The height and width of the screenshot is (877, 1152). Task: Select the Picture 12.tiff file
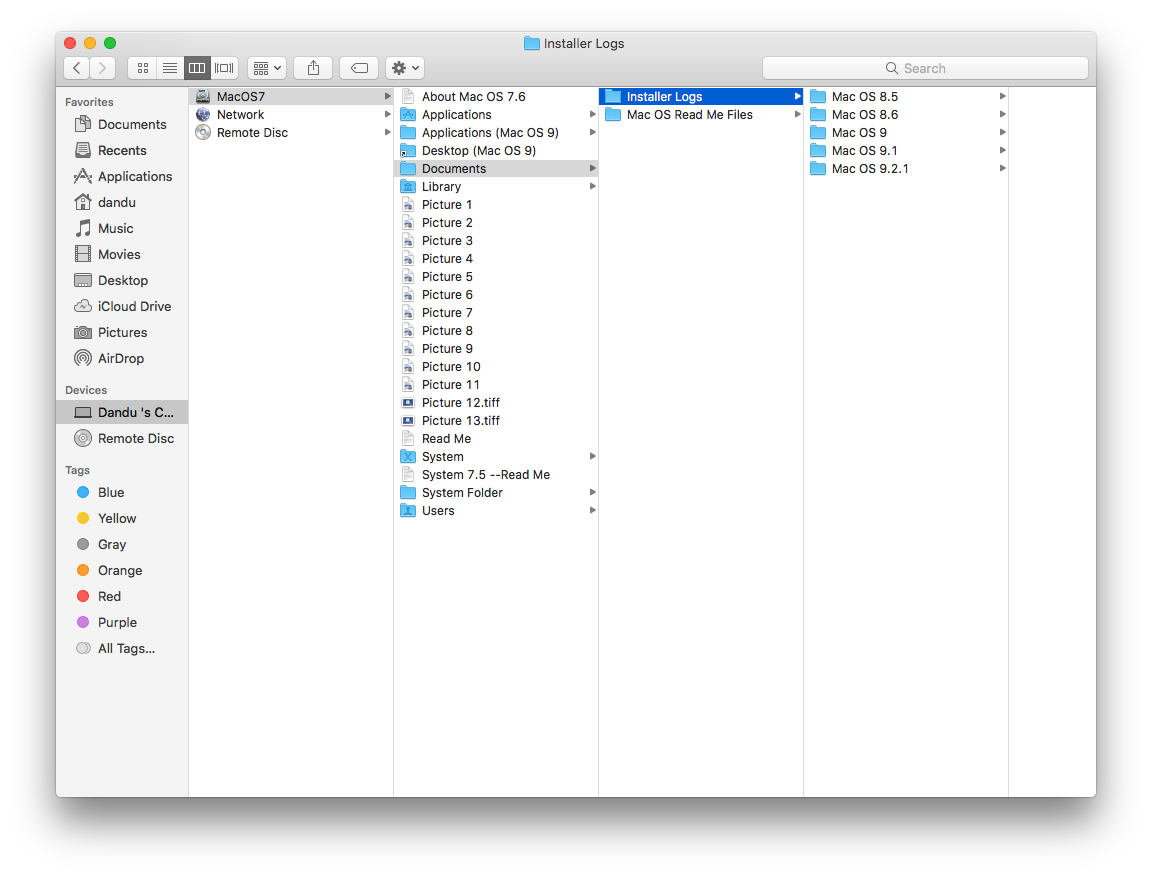click(x=496, y=403)
